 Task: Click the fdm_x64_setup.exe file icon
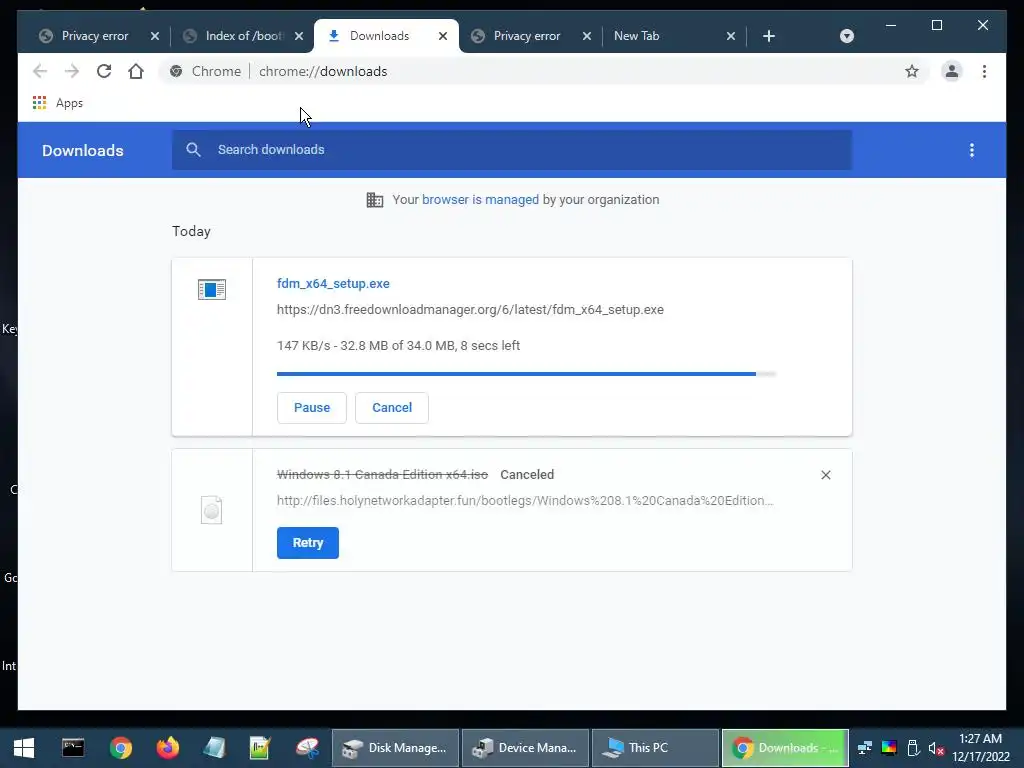click(212, 289)
